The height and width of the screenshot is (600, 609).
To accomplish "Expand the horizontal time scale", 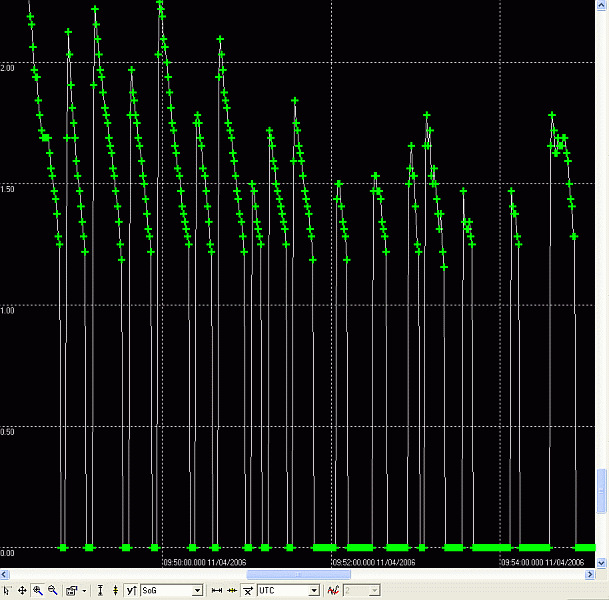I will click(216, 591).
